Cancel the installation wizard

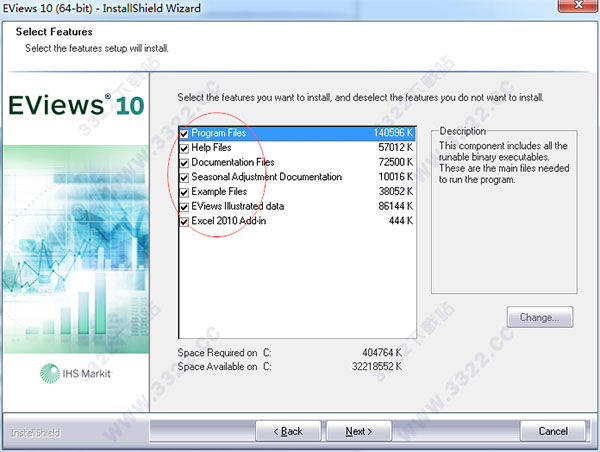(x=553, y=431)
